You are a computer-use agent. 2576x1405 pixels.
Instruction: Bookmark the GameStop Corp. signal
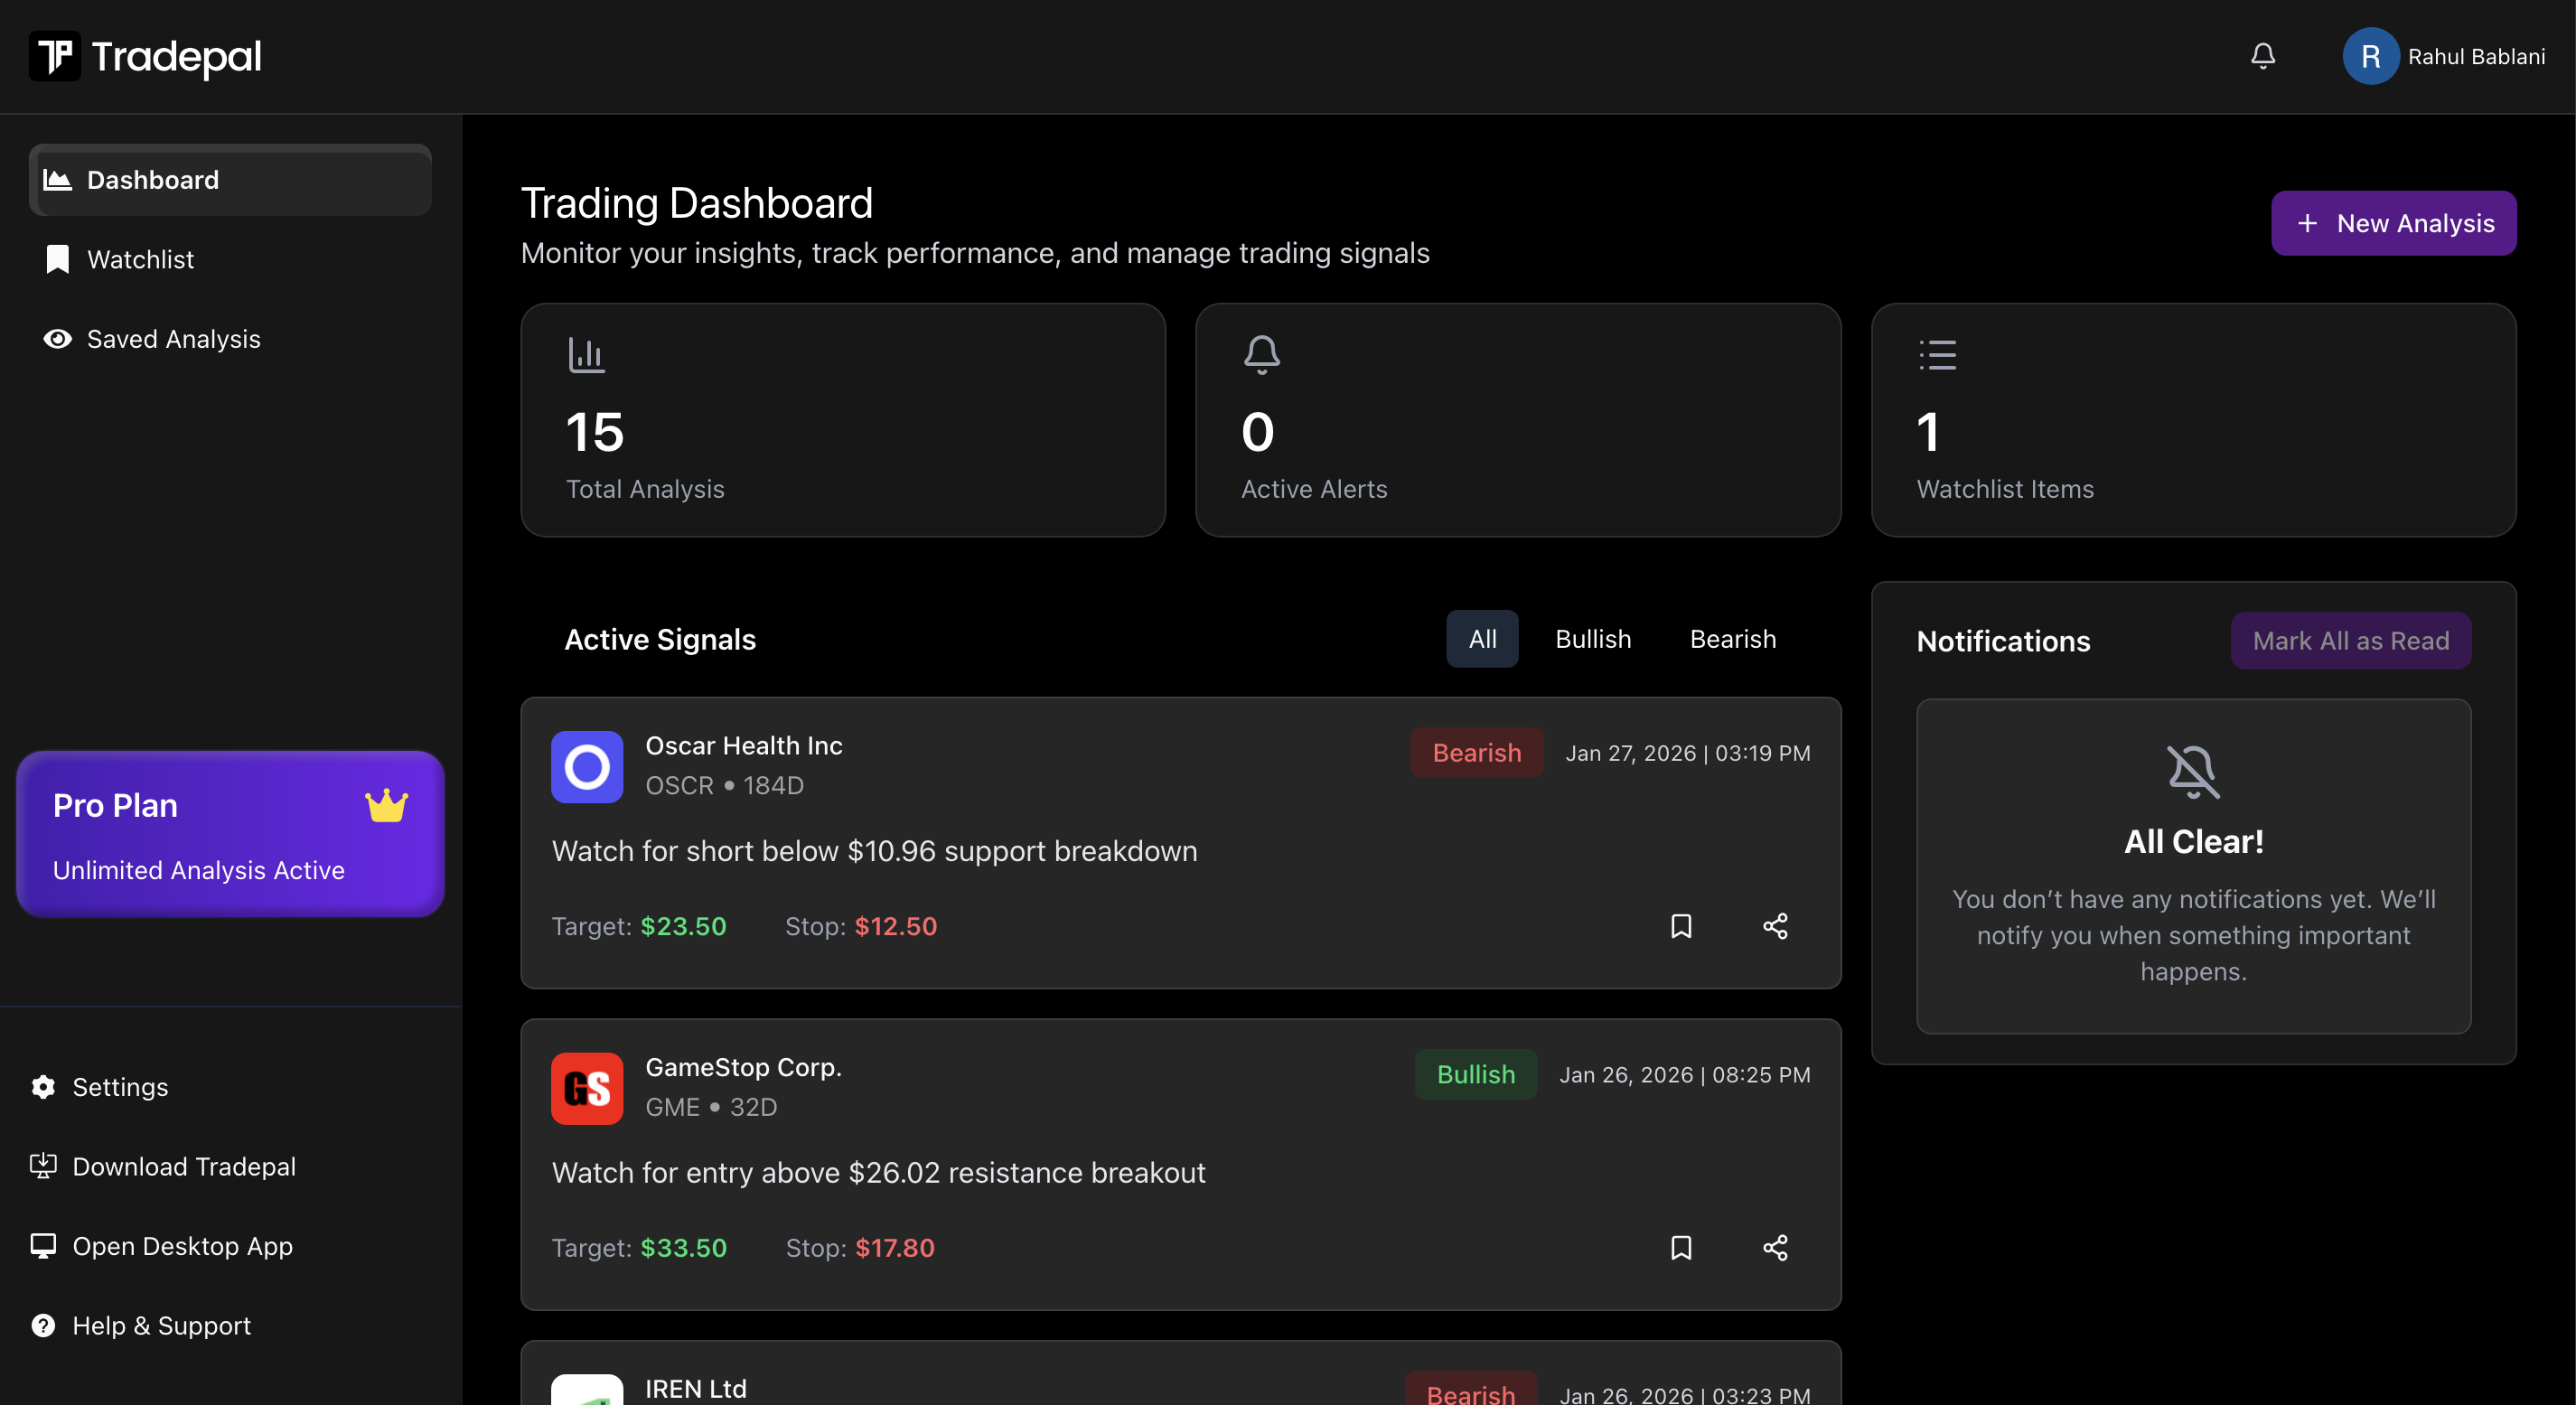[1681, 1247]
